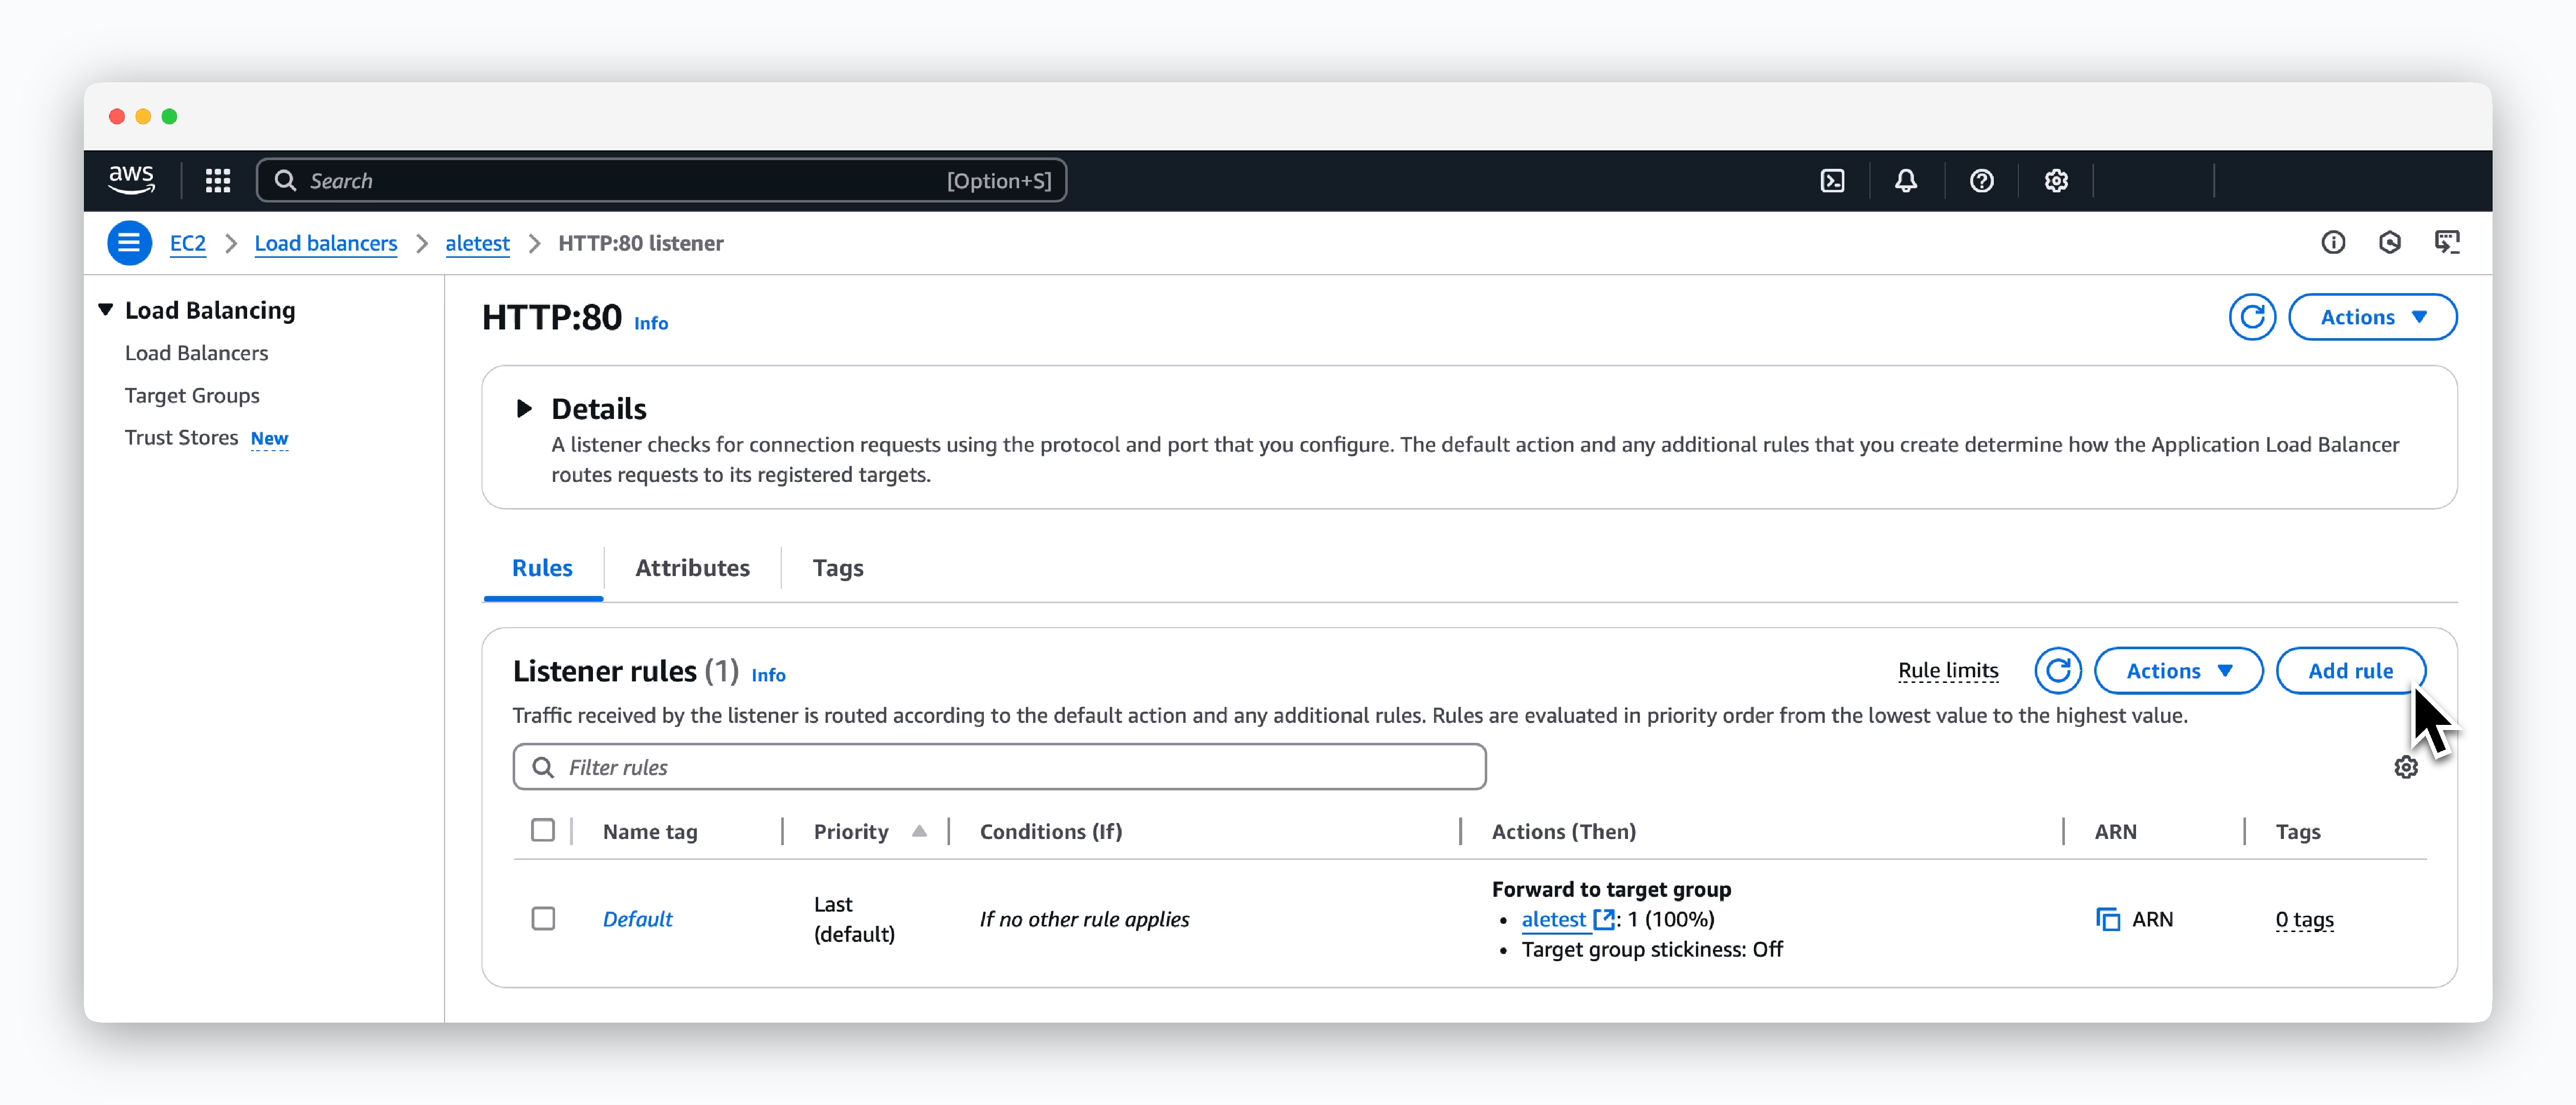Open Info link next to Listener rules
The image size is (2576, 1105).
pos(768,675)
